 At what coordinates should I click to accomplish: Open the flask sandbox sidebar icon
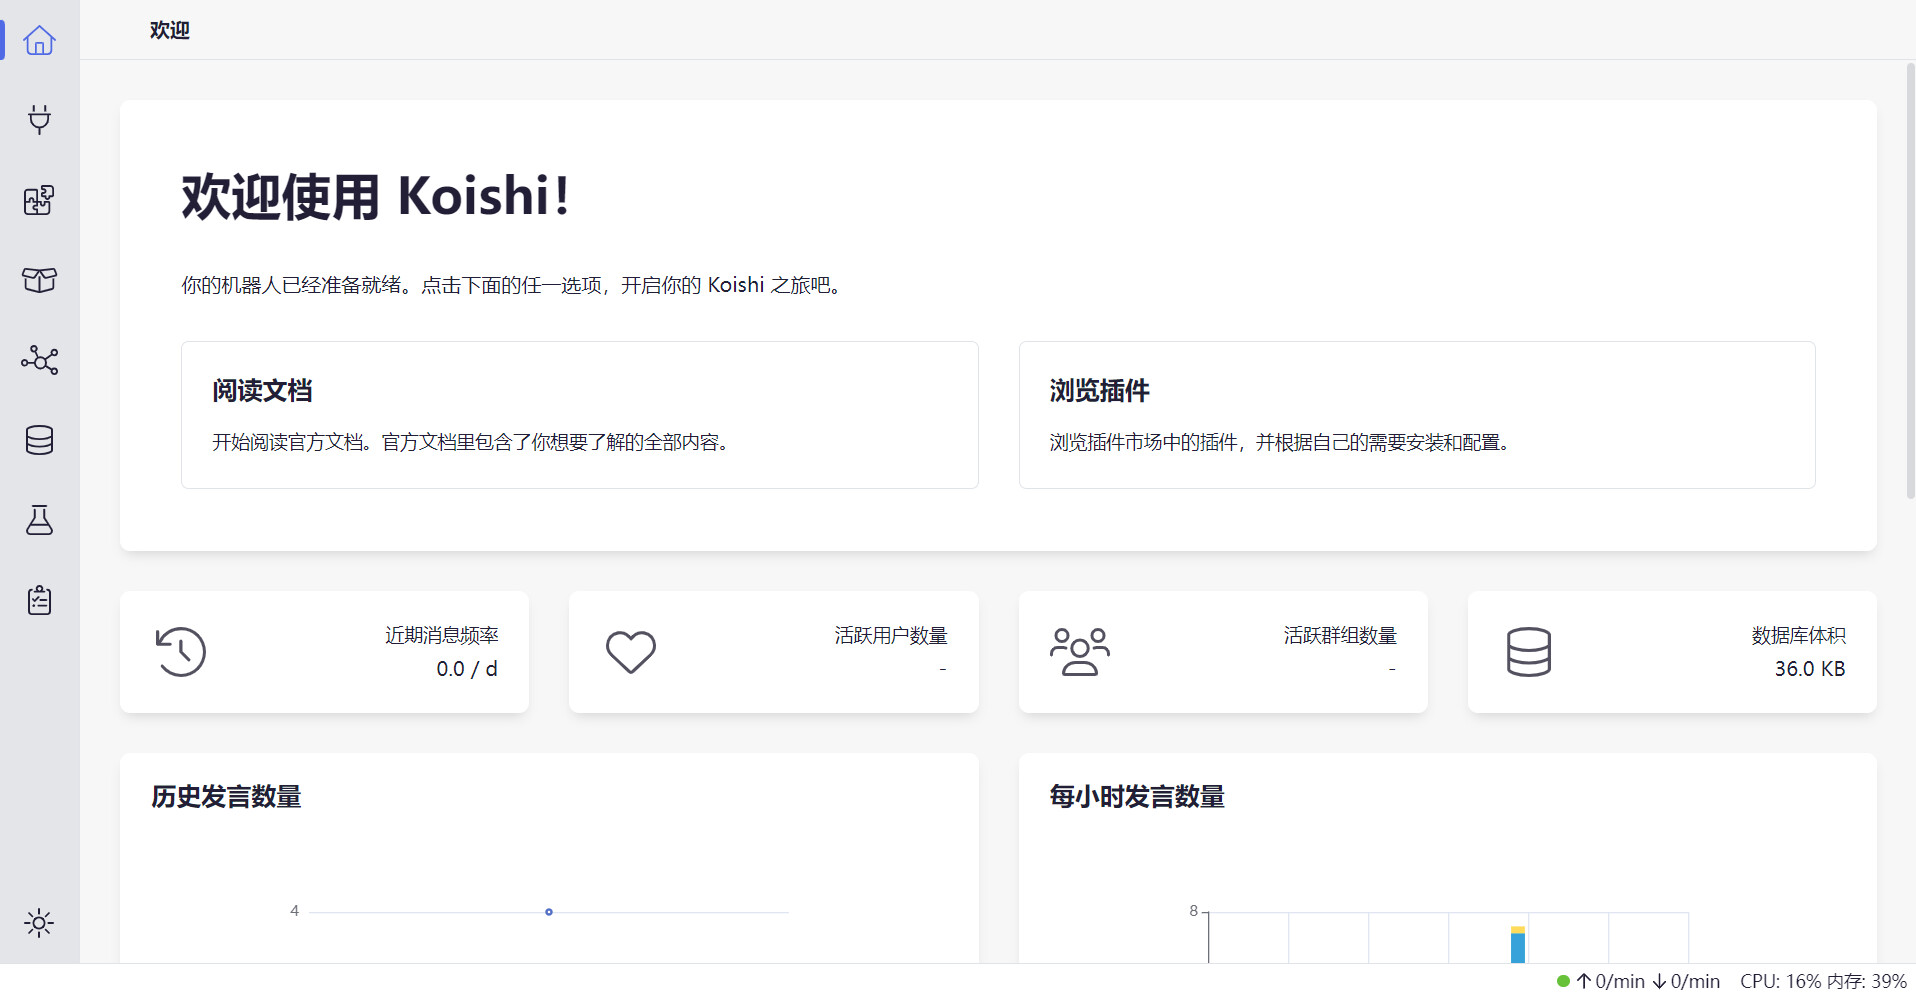pyautogui.click(x=39, y=520)
